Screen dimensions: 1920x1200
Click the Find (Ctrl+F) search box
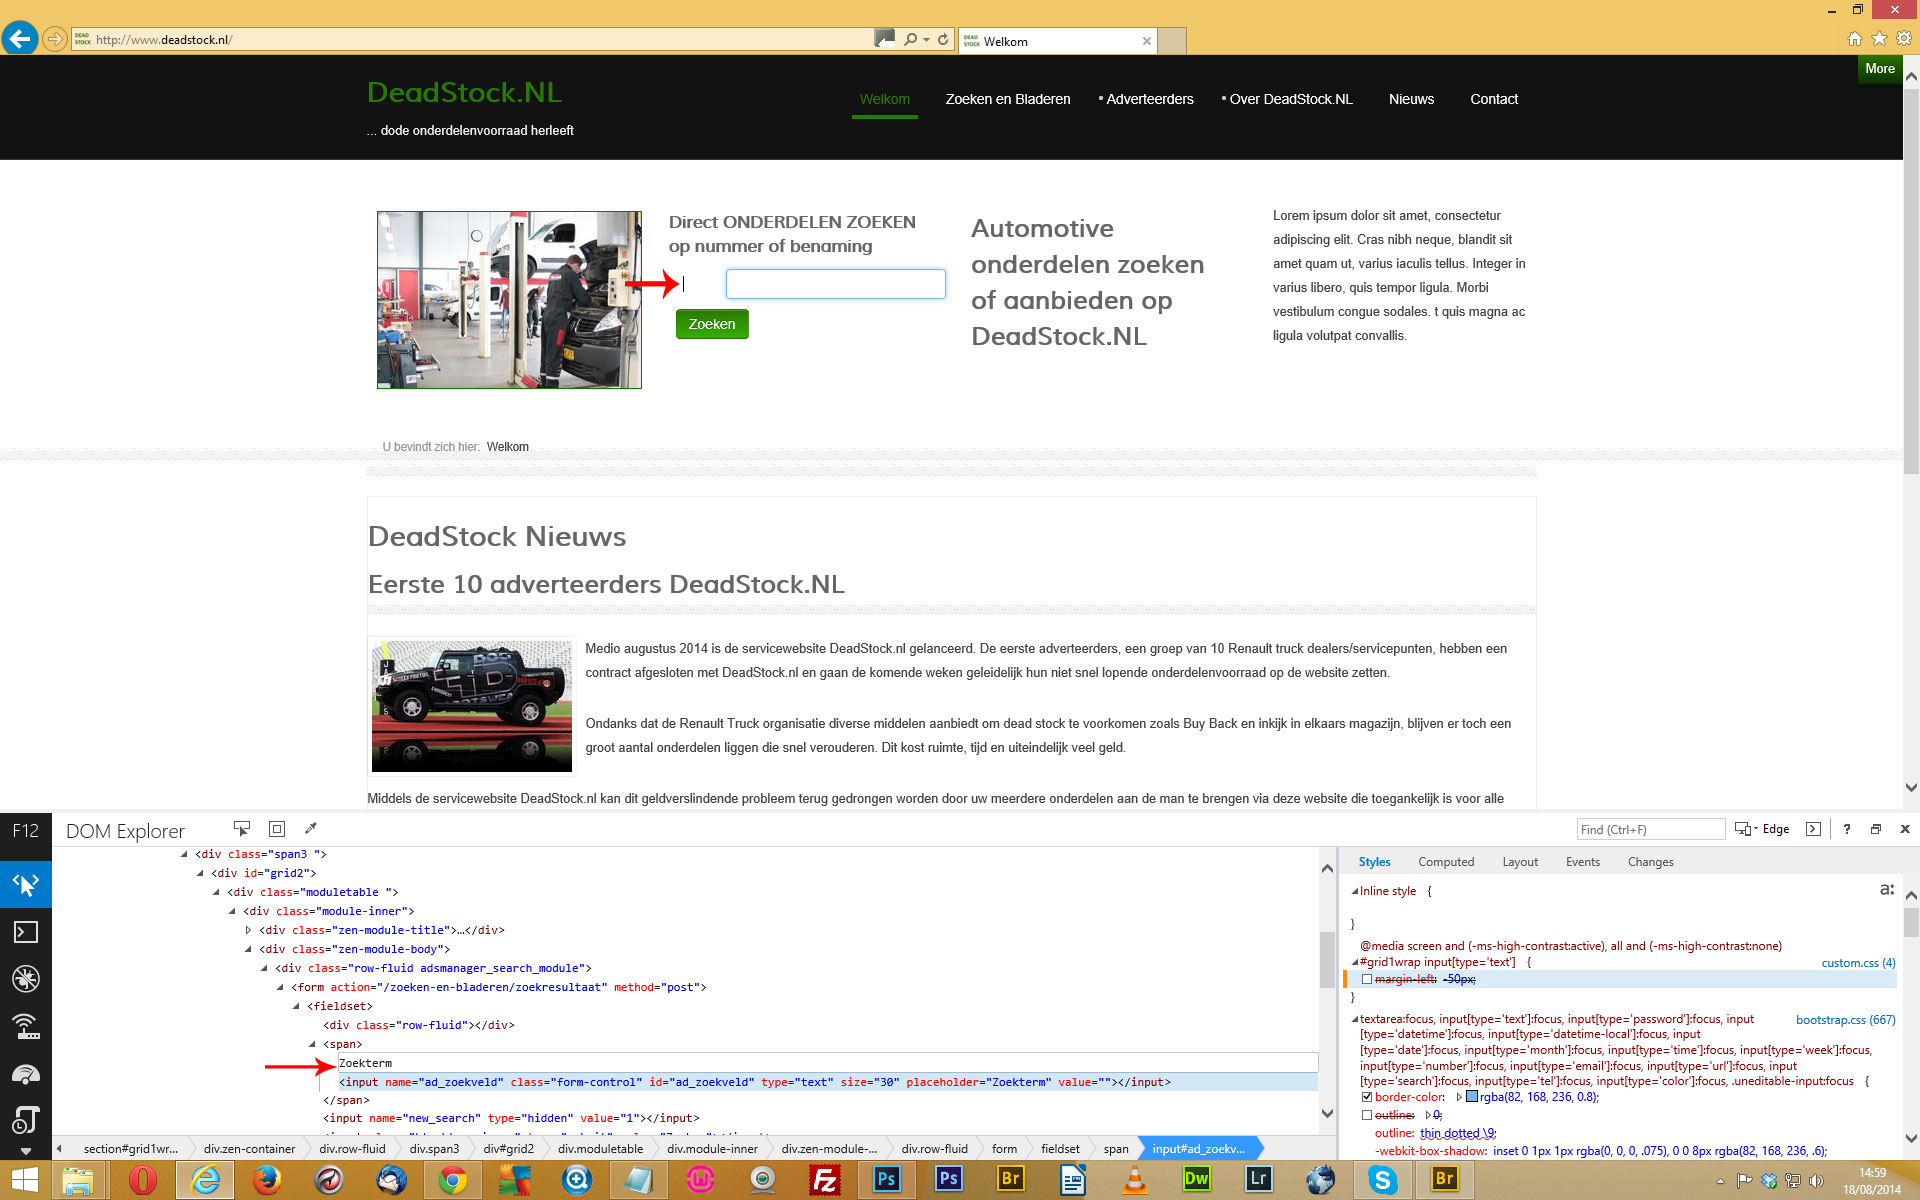tap(1650, 829)
